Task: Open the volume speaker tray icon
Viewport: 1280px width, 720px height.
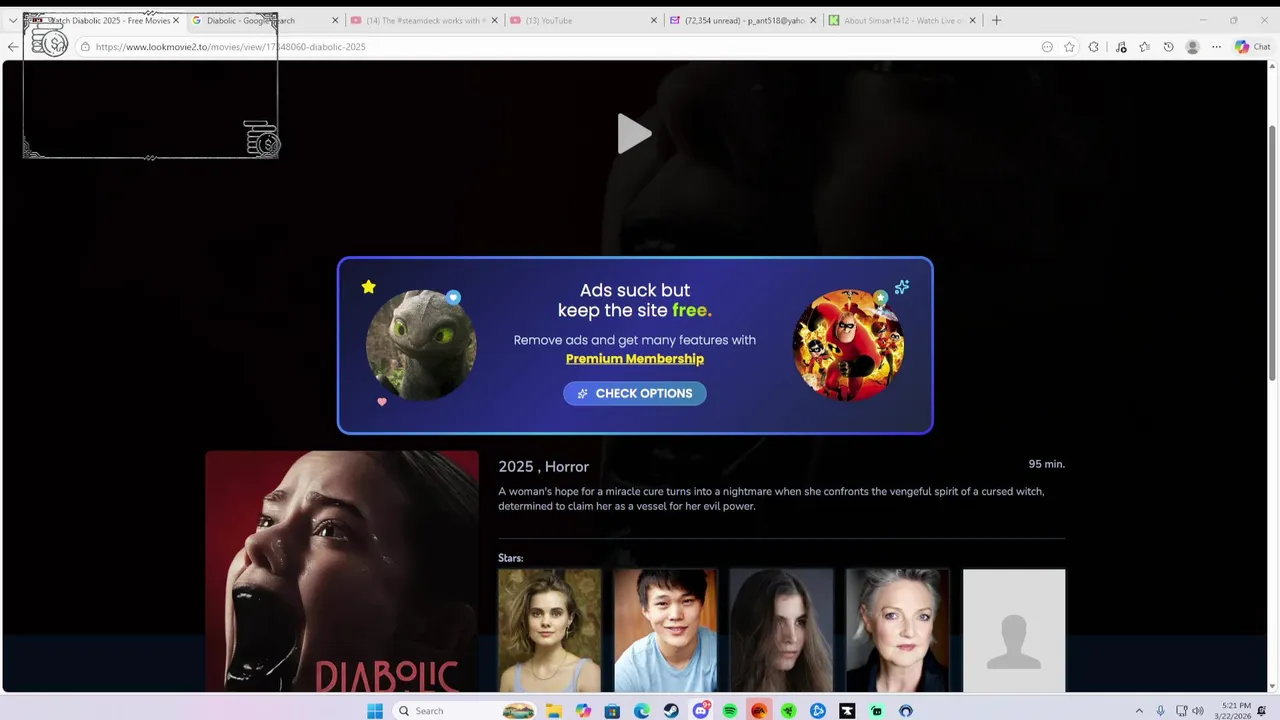Action: pyautogui.click(x=1198, y=711)
